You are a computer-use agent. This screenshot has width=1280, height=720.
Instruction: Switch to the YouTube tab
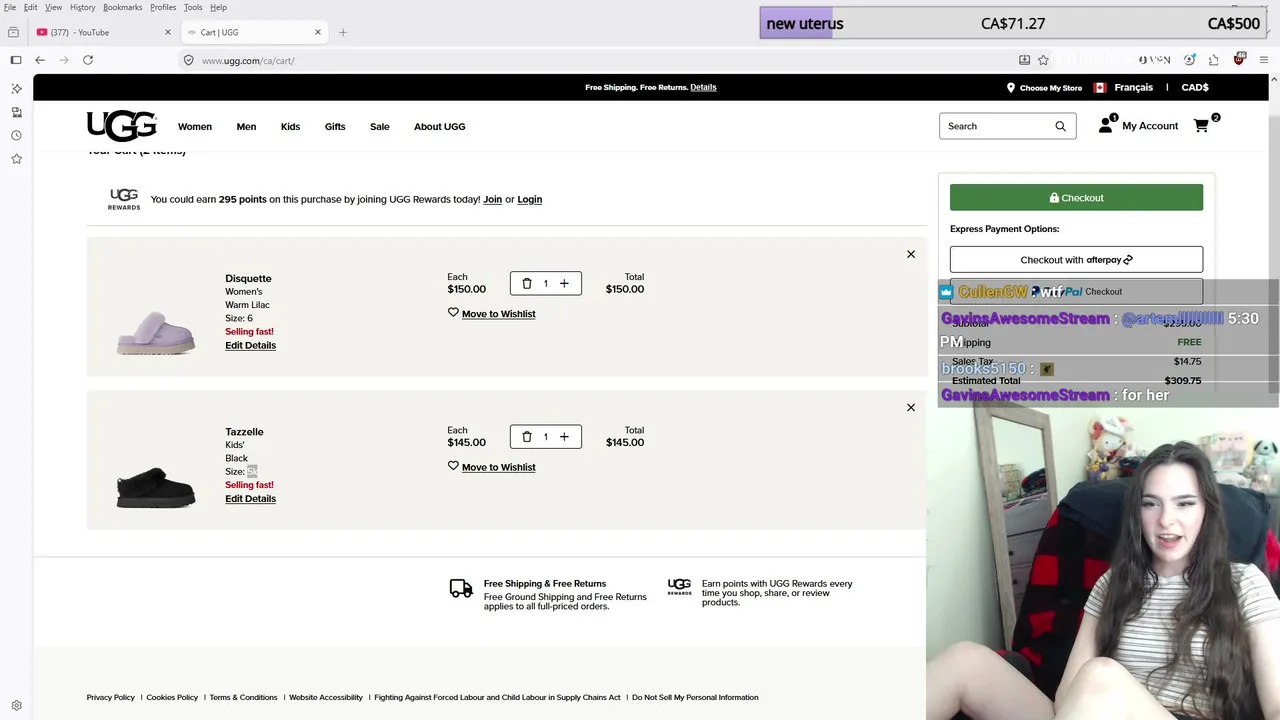(101, 32)
